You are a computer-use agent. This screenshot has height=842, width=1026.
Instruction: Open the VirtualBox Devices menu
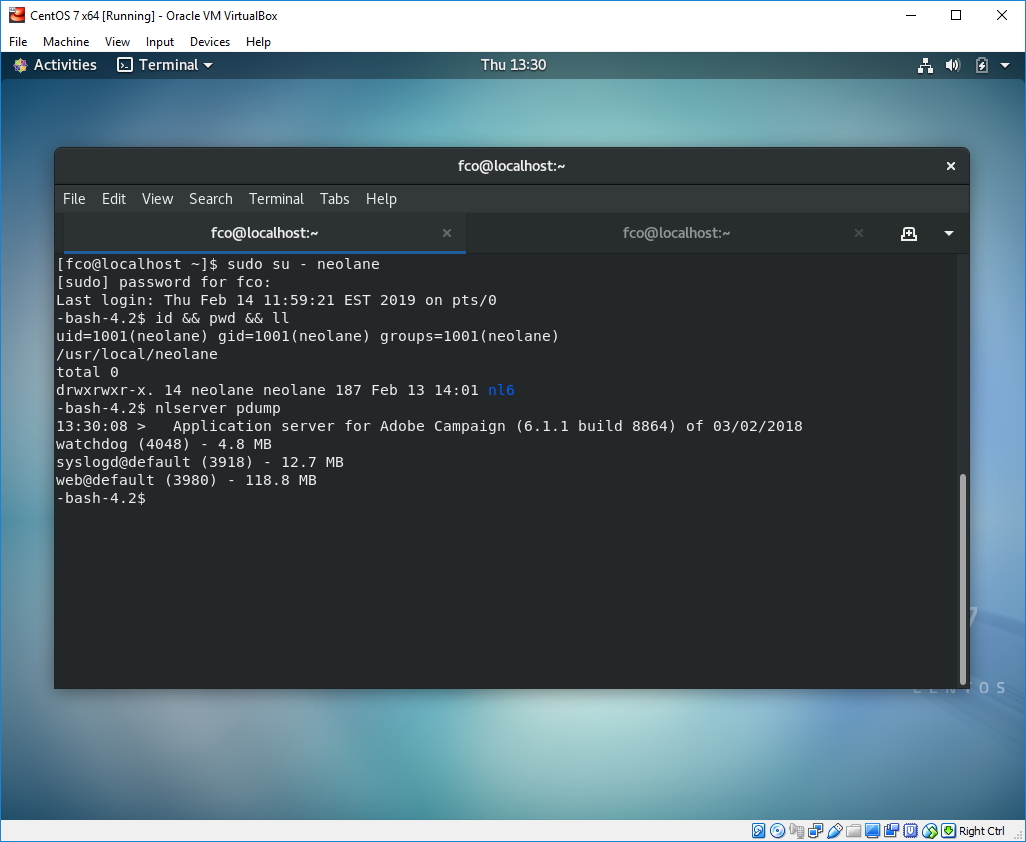[209, 42]
